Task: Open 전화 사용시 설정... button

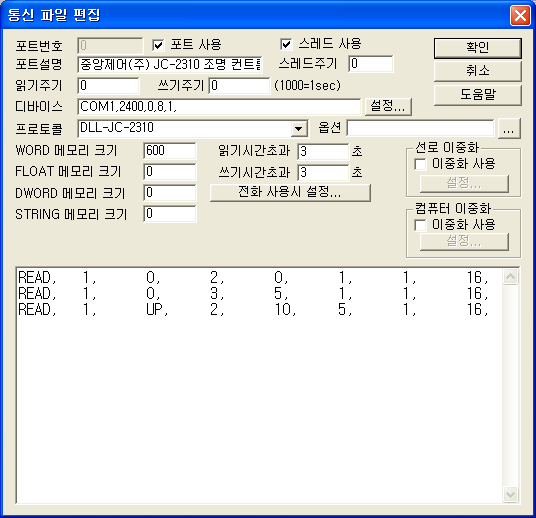Action: click(x=290, y=192)
